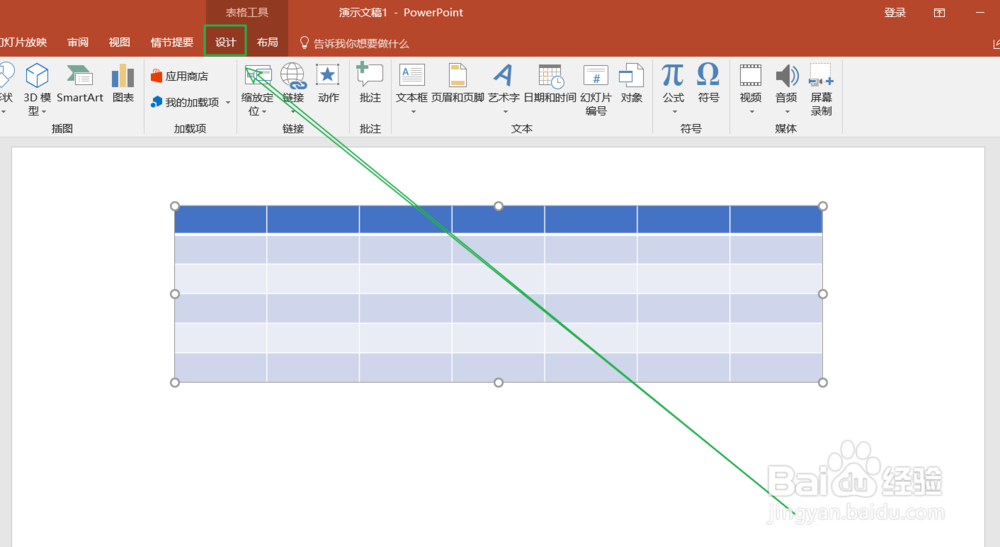This screenshot has height=547, width=1000.
Task: Click the table's top-middle resize handle
Action: (x=499, y=206)
